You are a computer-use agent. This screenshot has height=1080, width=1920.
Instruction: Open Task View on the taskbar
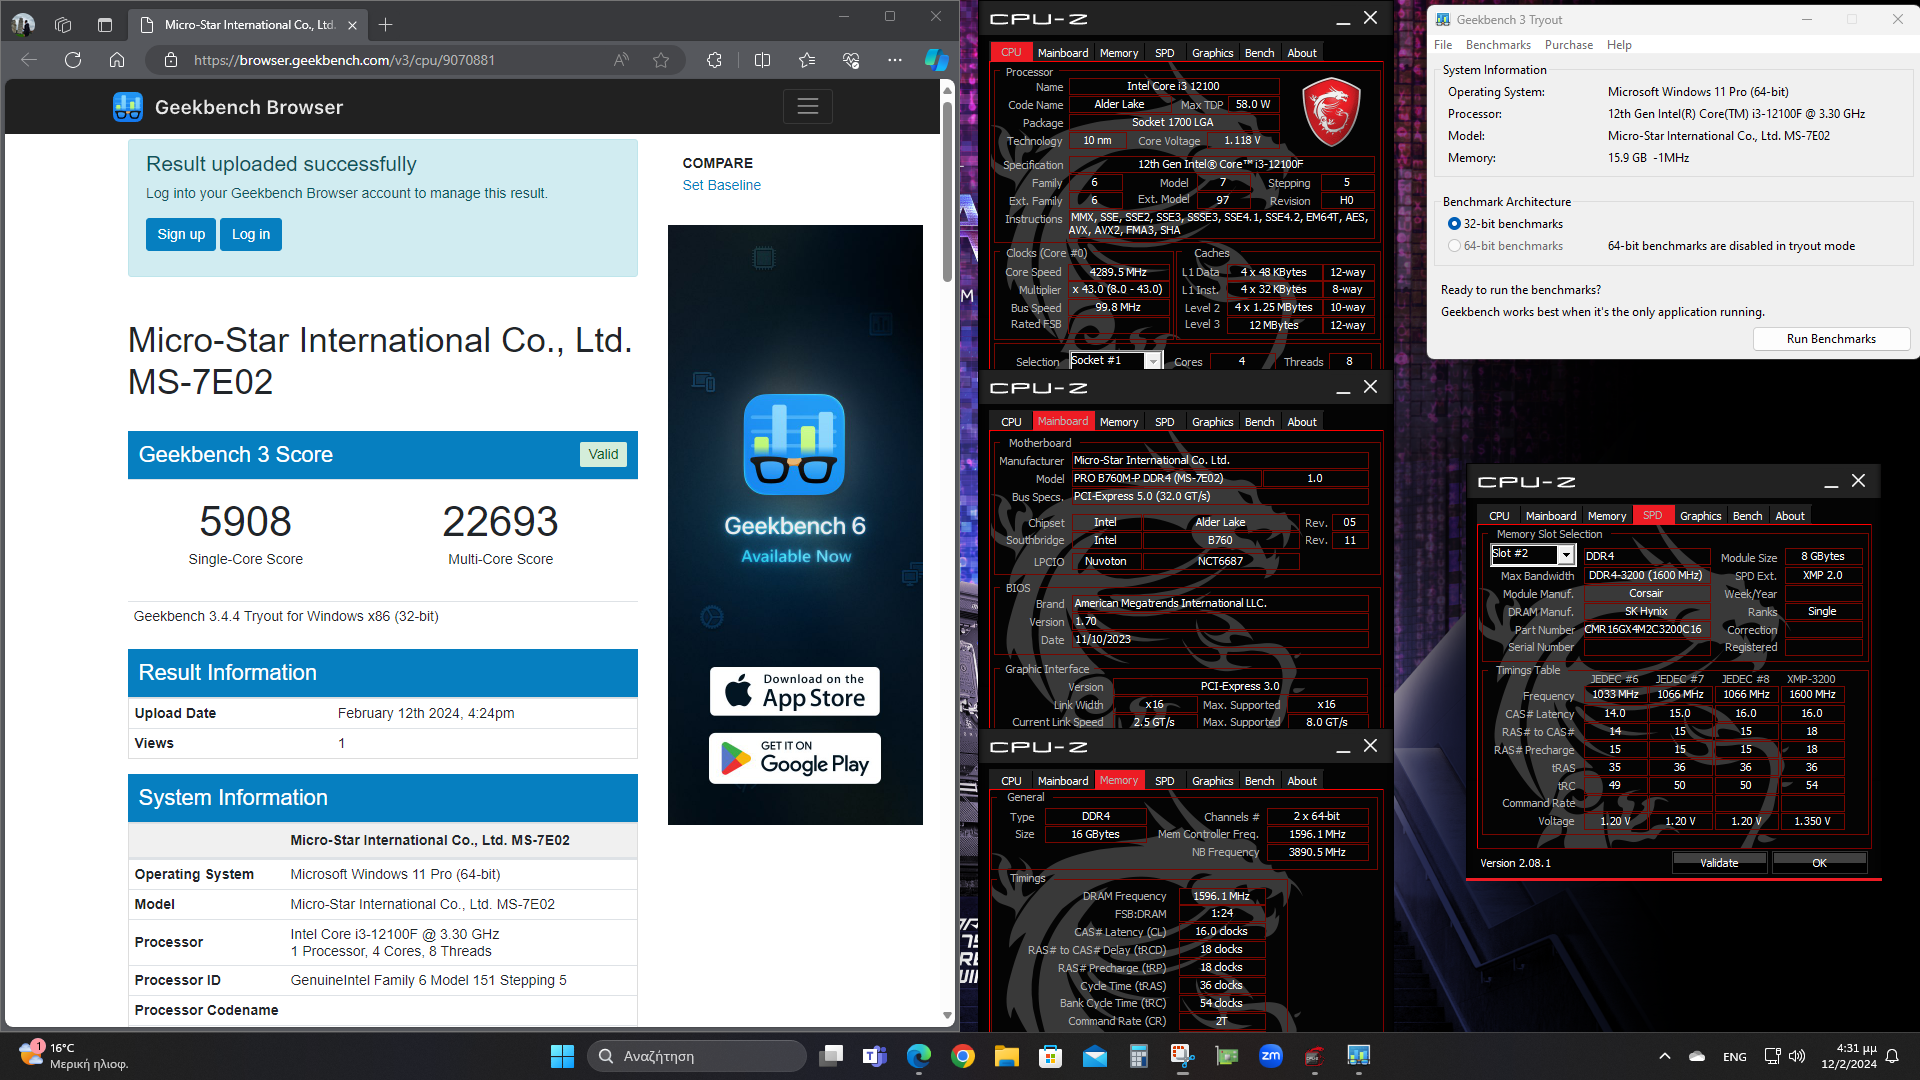830,1056
